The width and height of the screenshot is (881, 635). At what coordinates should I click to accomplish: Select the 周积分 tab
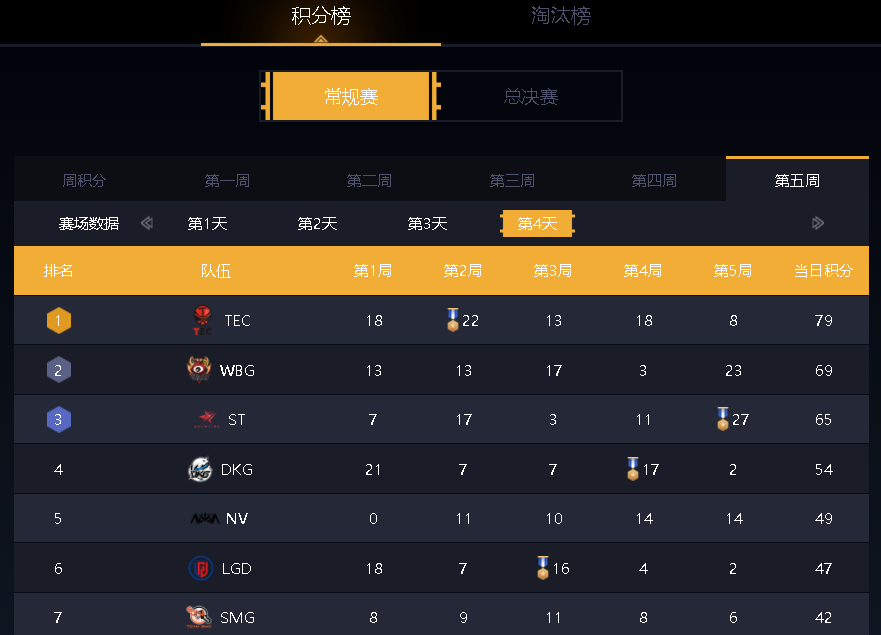pos(84,181)
